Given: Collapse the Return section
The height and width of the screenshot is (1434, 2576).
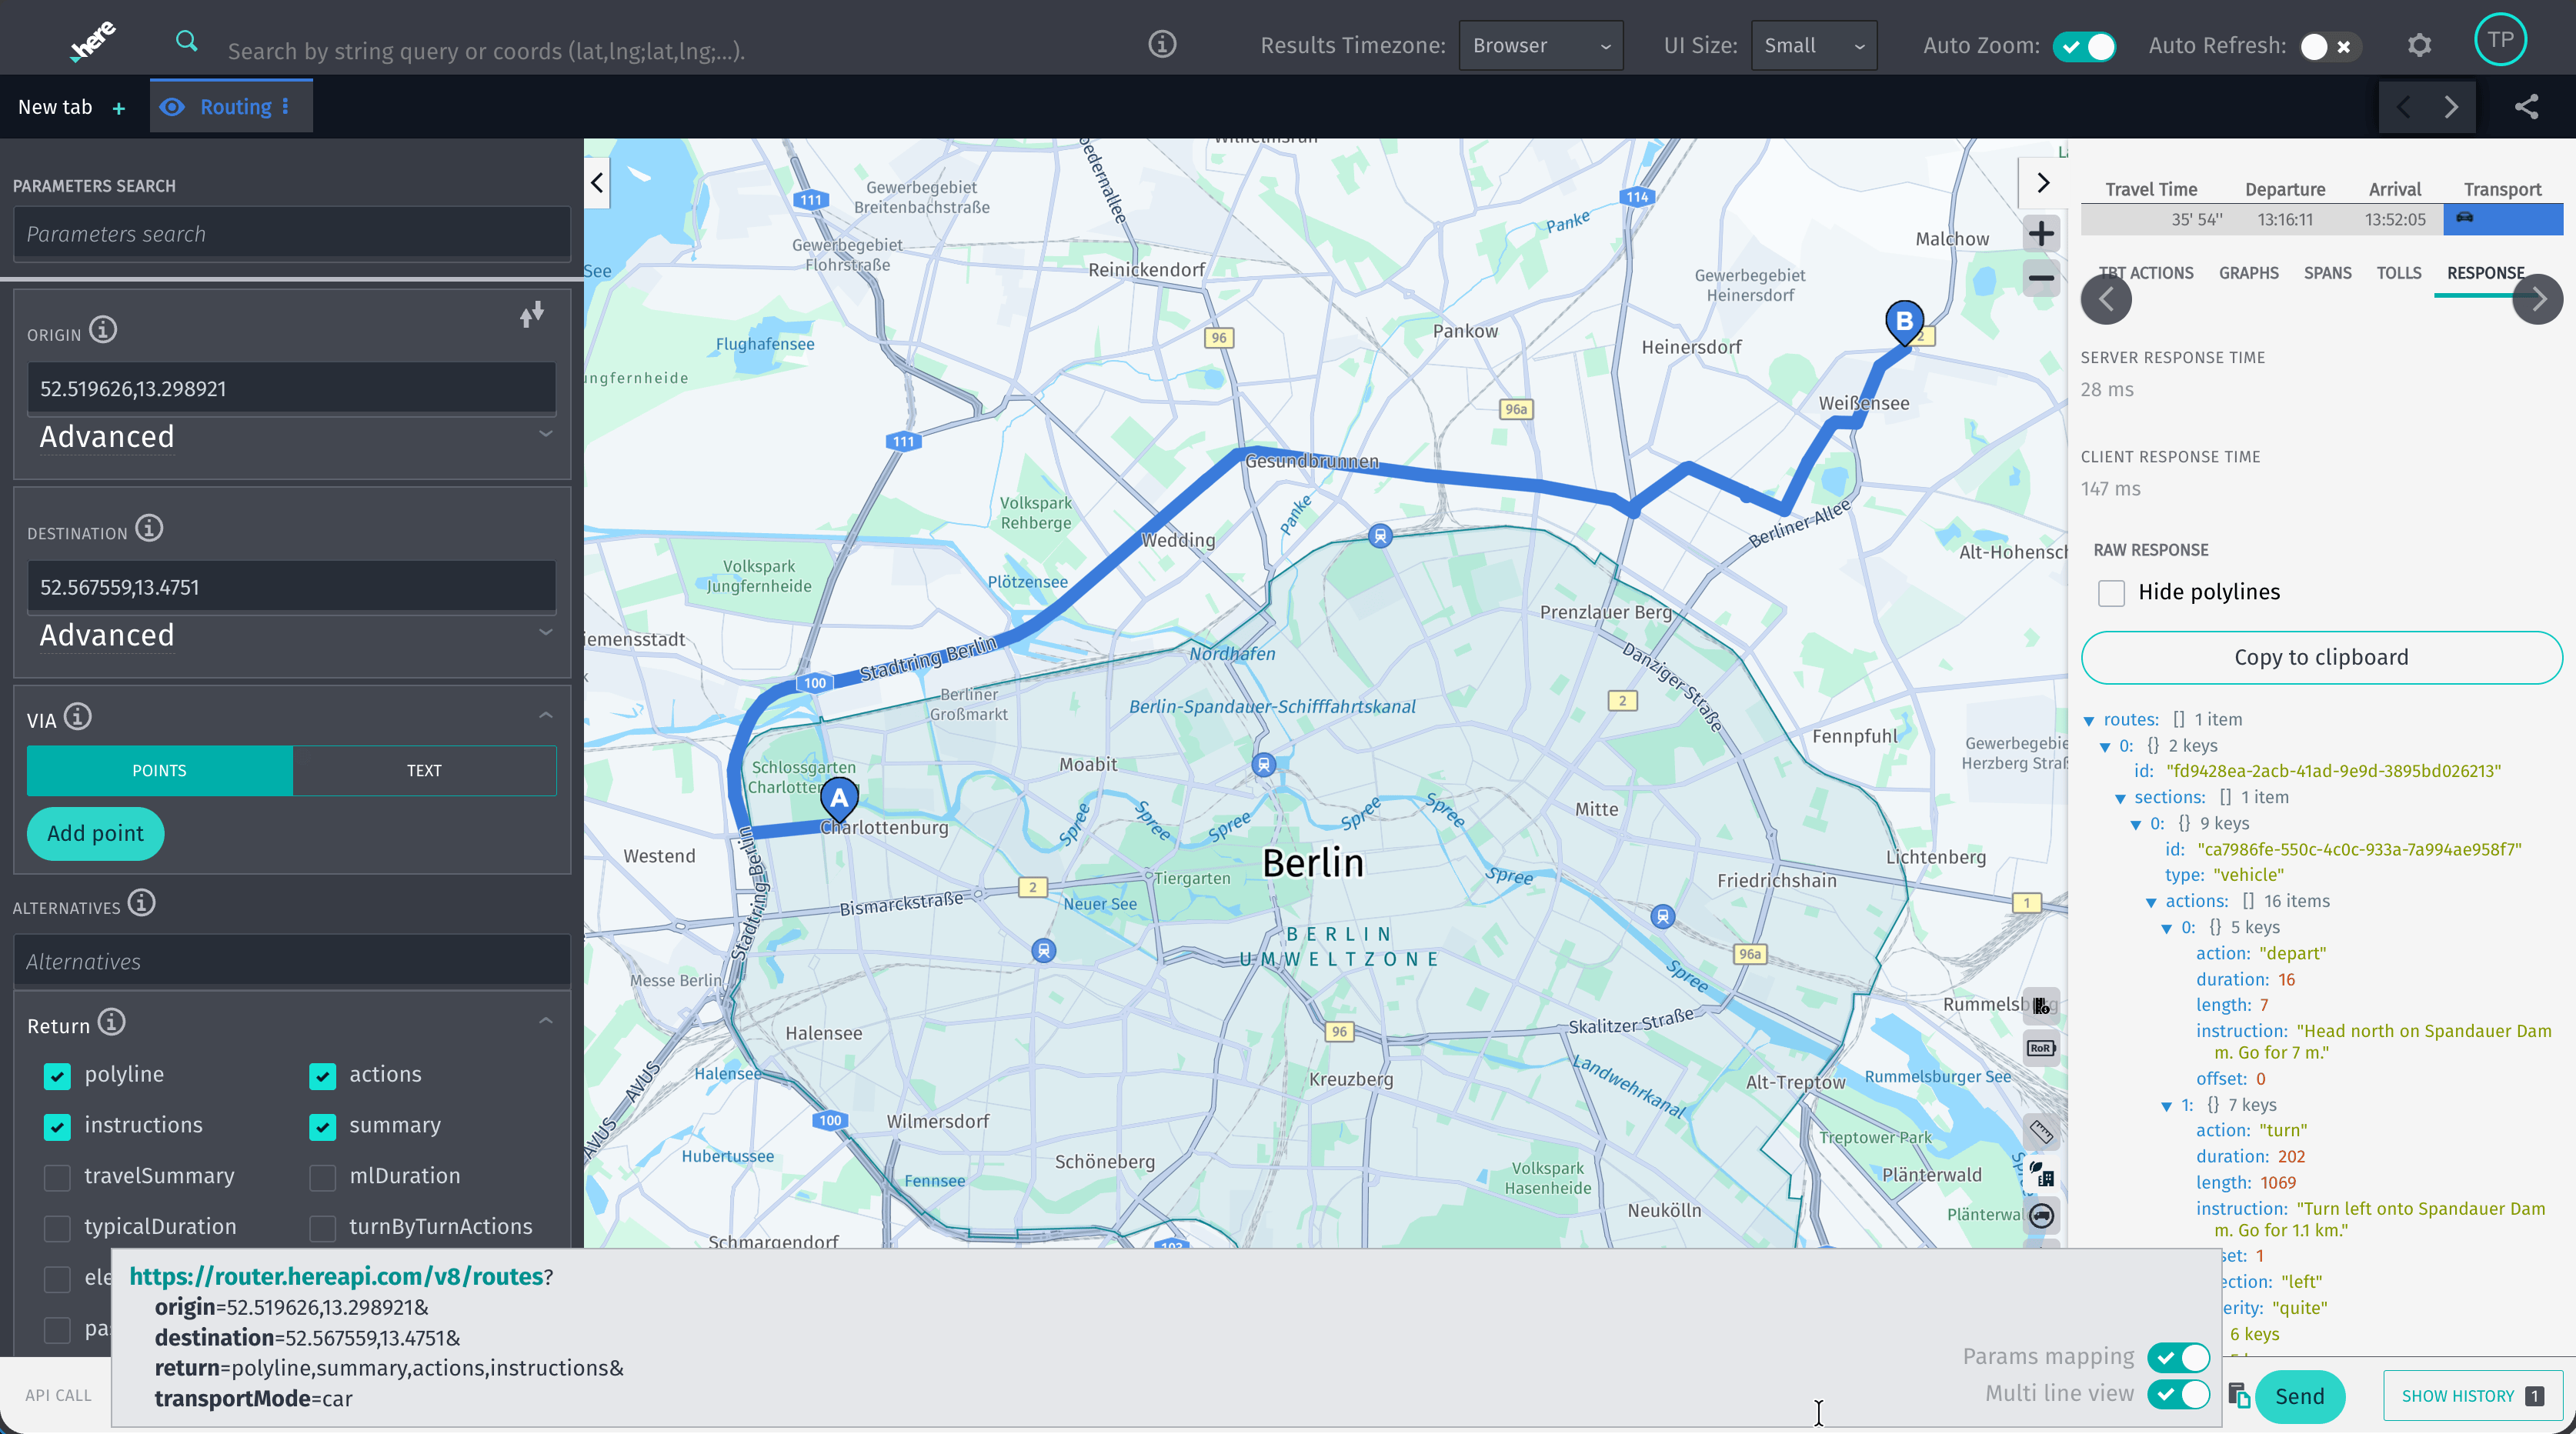Looking at the screenshot, I should (546, 1021).
